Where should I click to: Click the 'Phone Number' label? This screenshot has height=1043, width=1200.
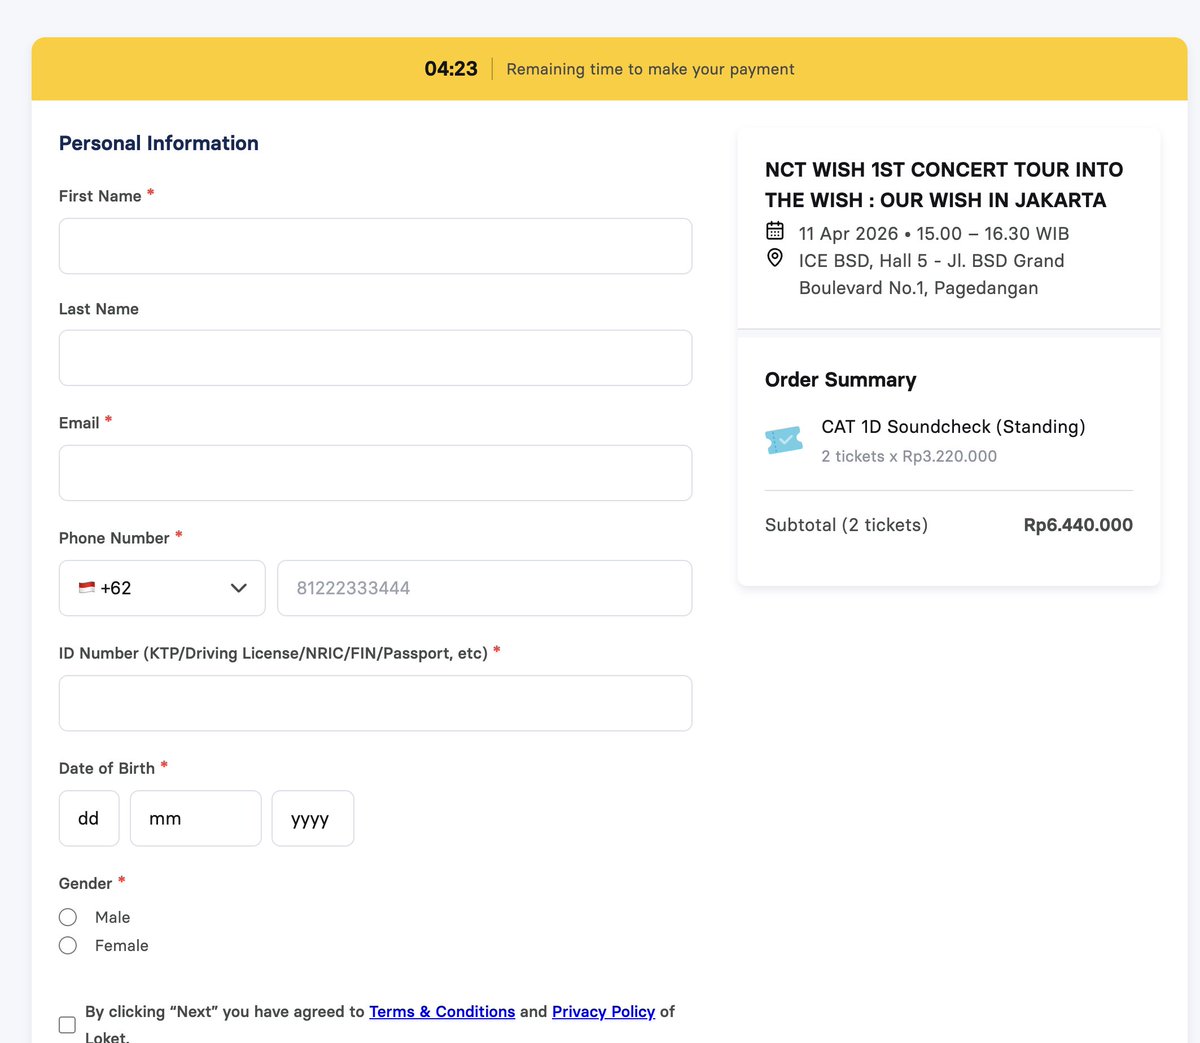[114, 538]
